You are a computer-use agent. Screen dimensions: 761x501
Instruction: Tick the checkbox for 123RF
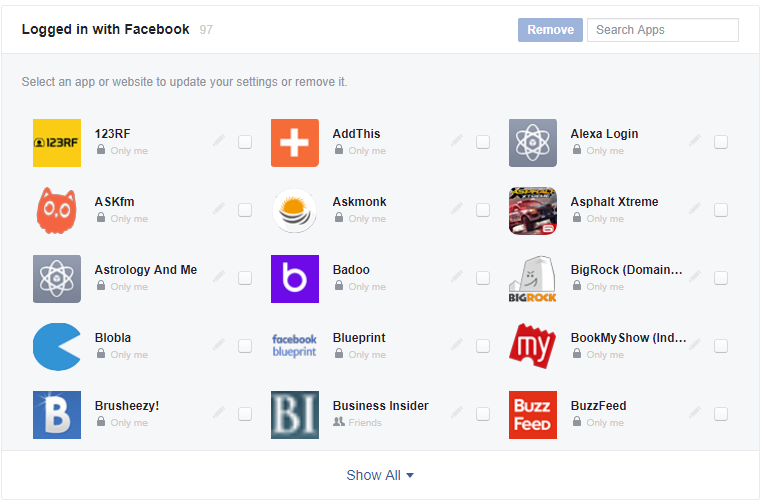(x=245, y=142)
